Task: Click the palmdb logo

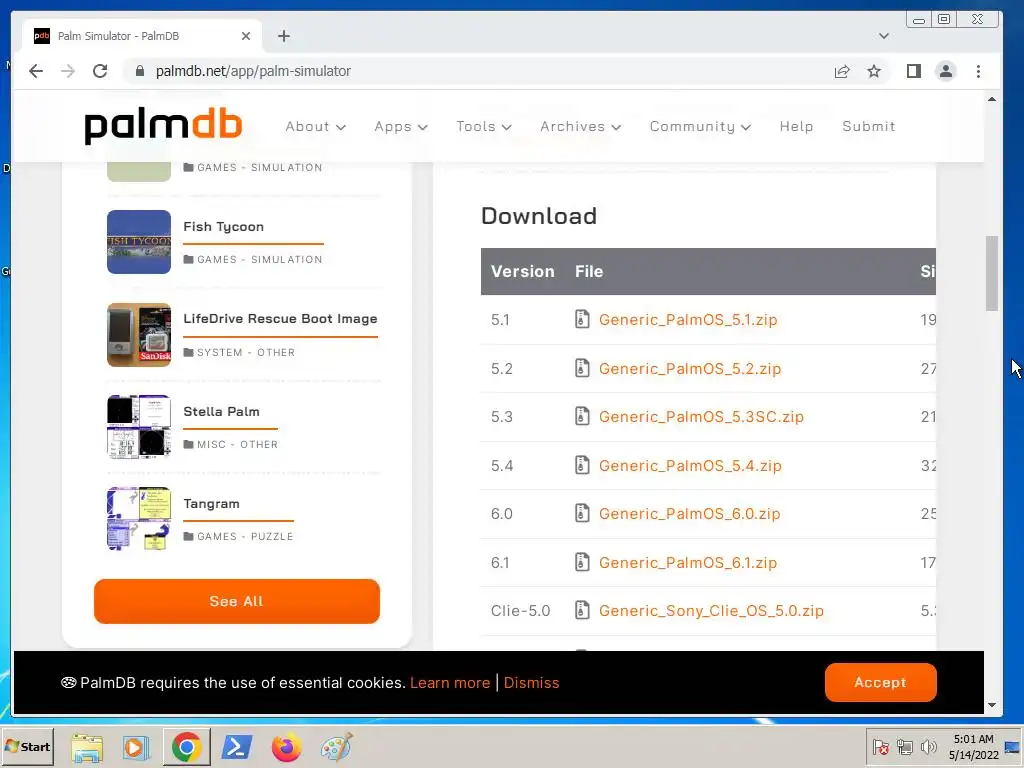Action: pos(163,126)
